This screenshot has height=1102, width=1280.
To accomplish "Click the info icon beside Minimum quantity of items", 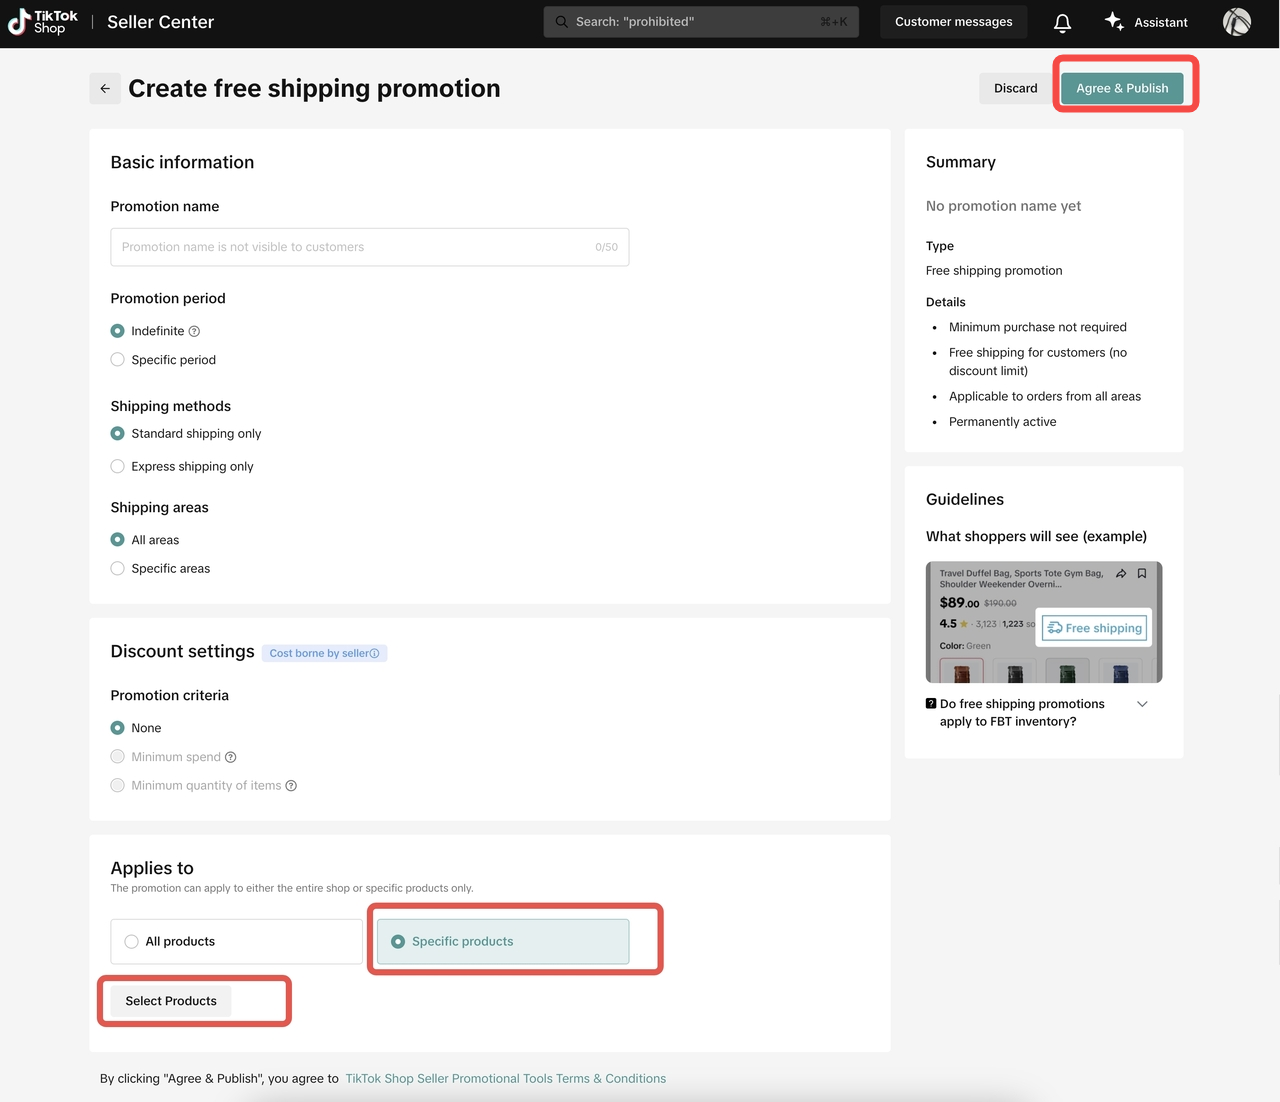I will pos(291,786).
